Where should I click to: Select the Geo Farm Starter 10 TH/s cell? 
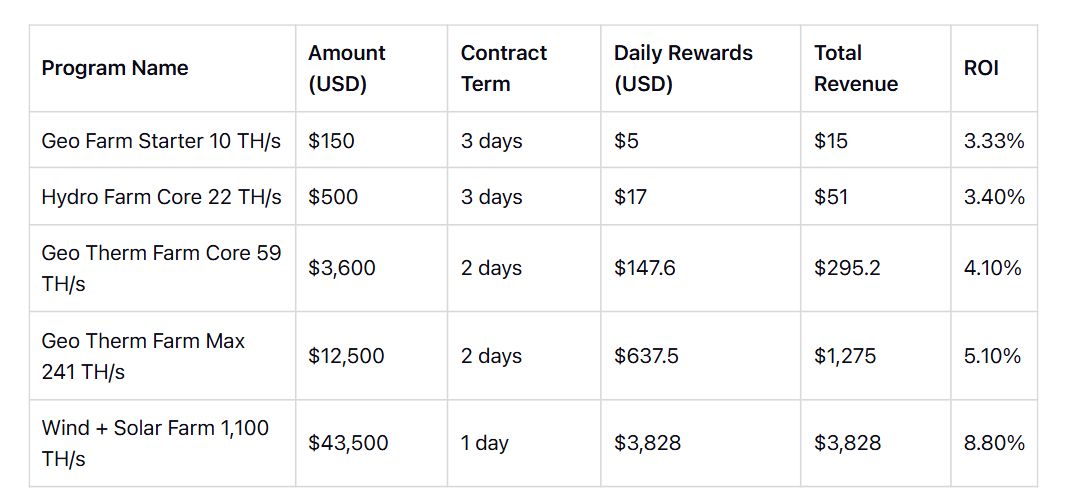[x=161, y=141]
